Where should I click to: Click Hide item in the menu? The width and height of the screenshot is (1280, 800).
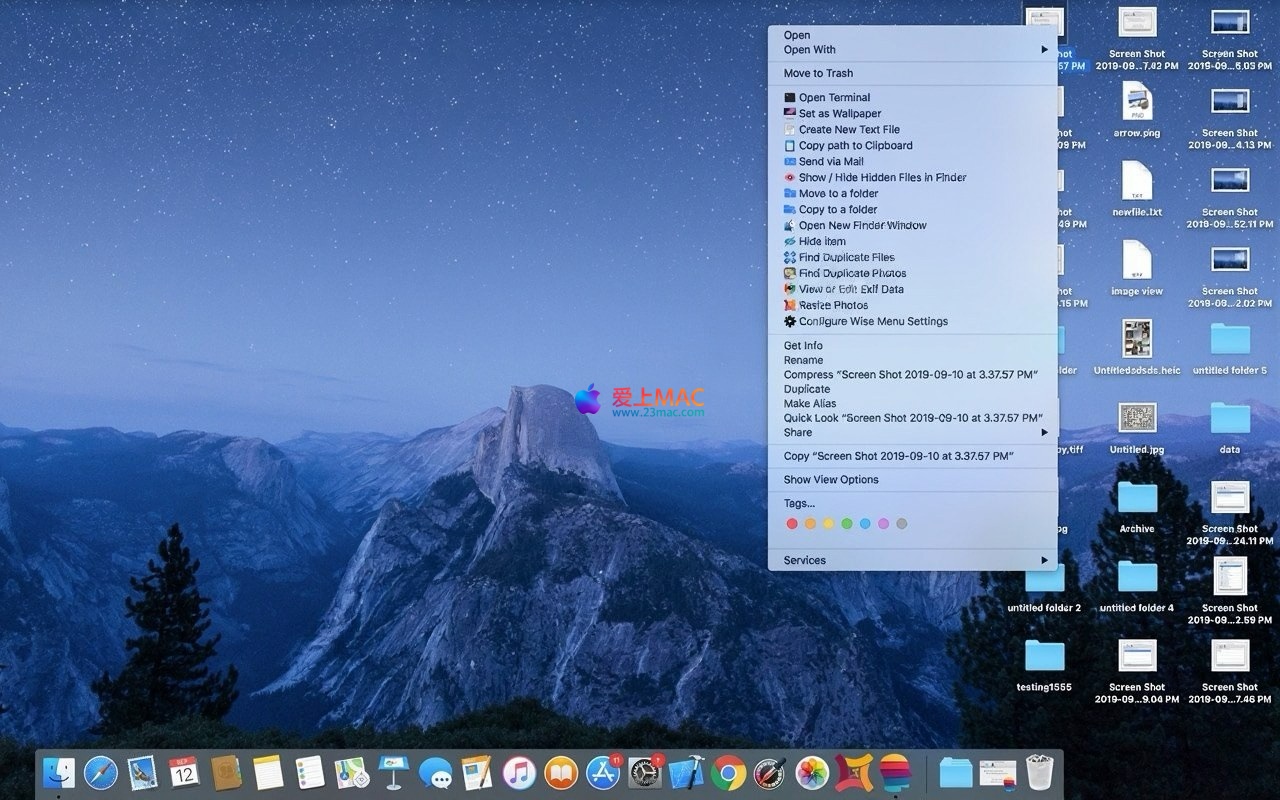pyautogui.click(x=821, y=242)
